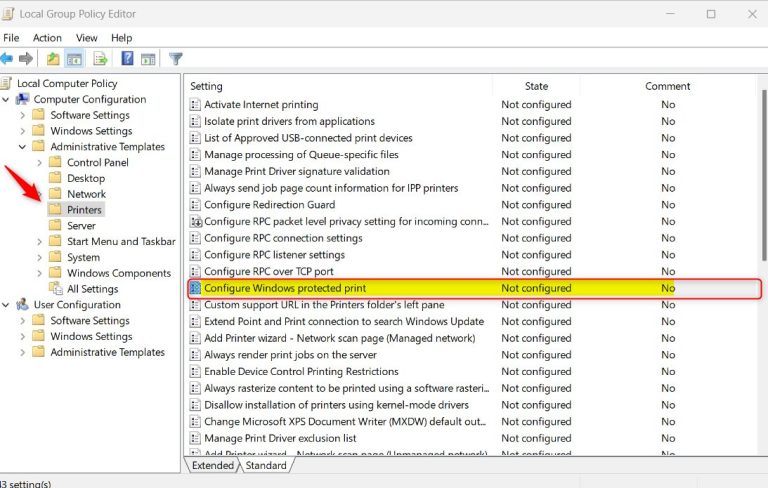768x488 pixels.
Task: Select the Printers folder in tree
Action: tap(84, 210)
